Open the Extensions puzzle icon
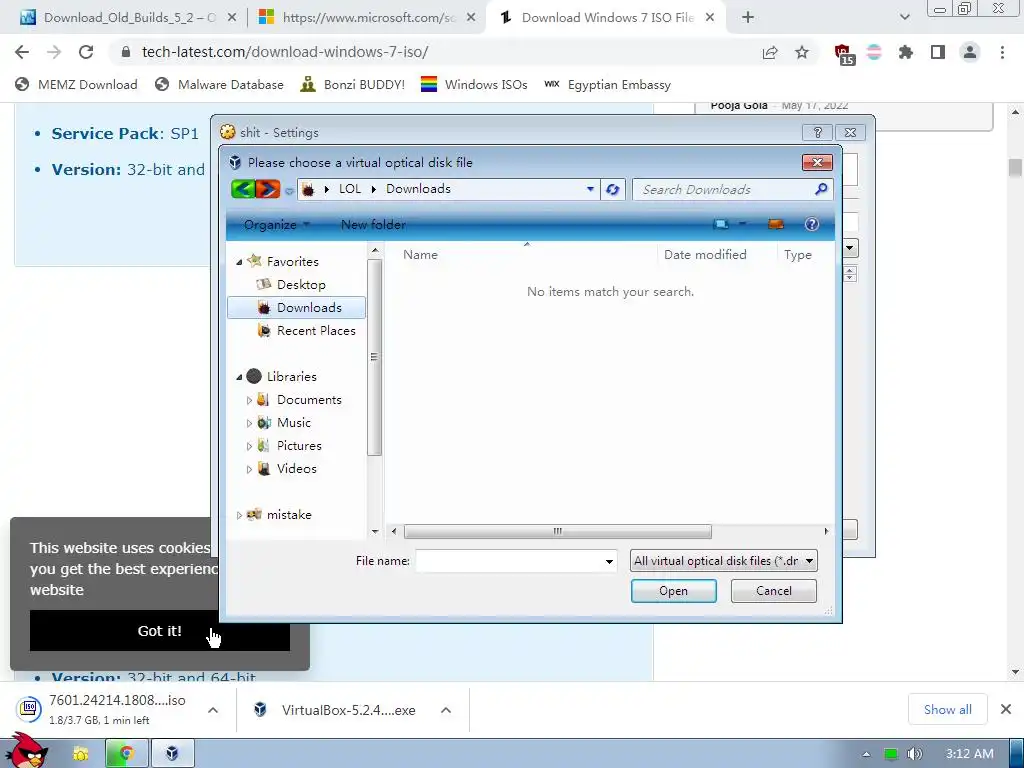Image resolution: width=1024 pixels, height=768 pixels. pyautogui.click(x=906, y=52)
